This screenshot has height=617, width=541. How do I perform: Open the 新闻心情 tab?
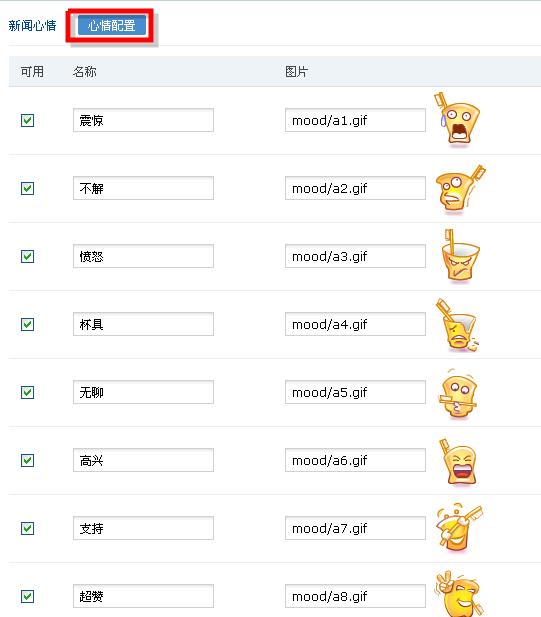pyautogui.click(x=32, y=26)
